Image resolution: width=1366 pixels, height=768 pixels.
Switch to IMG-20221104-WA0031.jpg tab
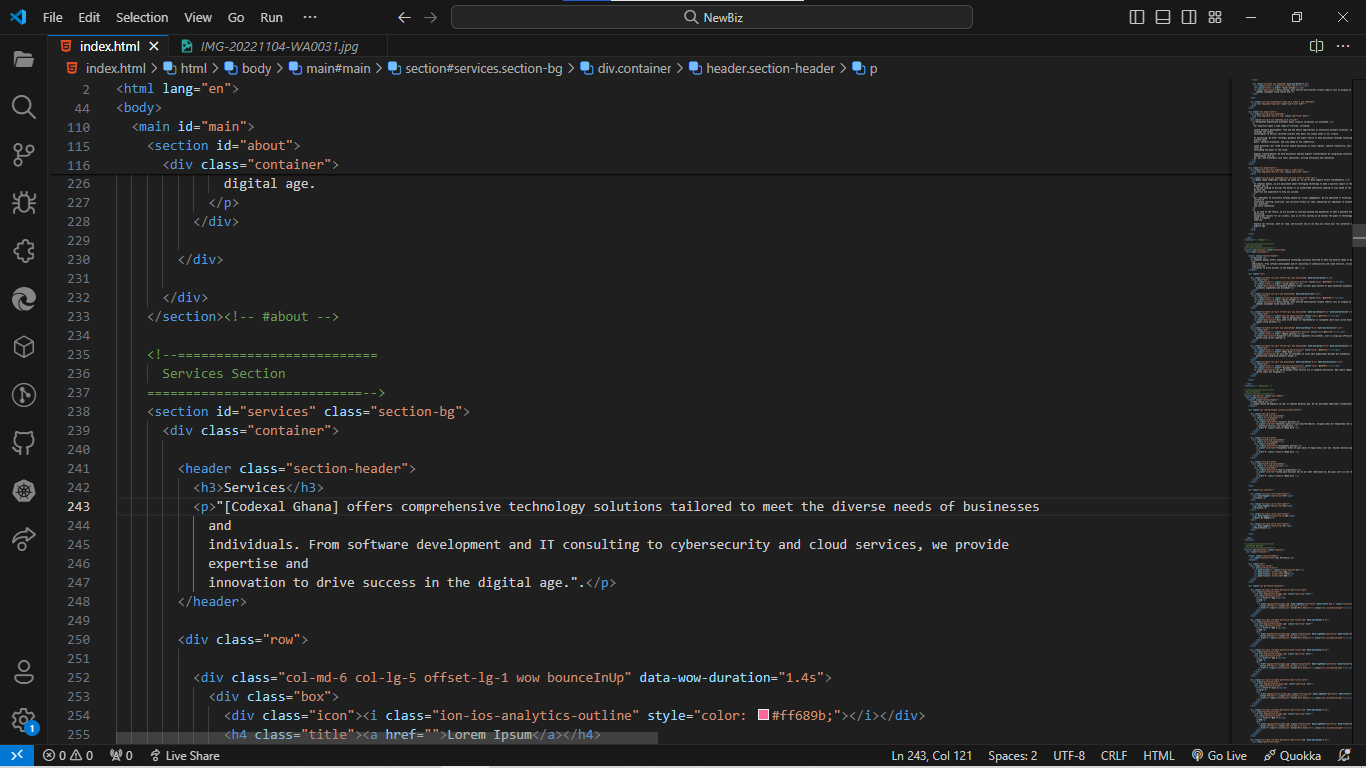point(278,46)
